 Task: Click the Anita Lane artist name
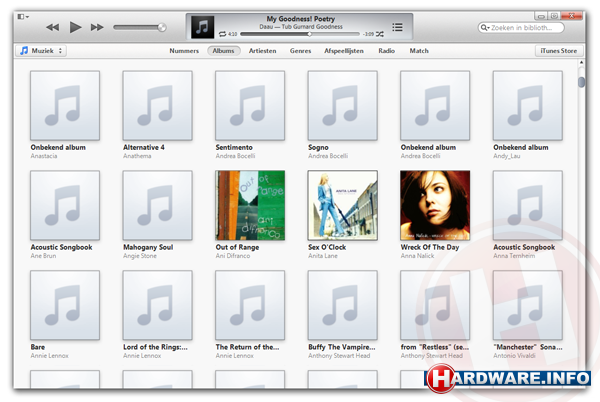(x=323, y=256)
